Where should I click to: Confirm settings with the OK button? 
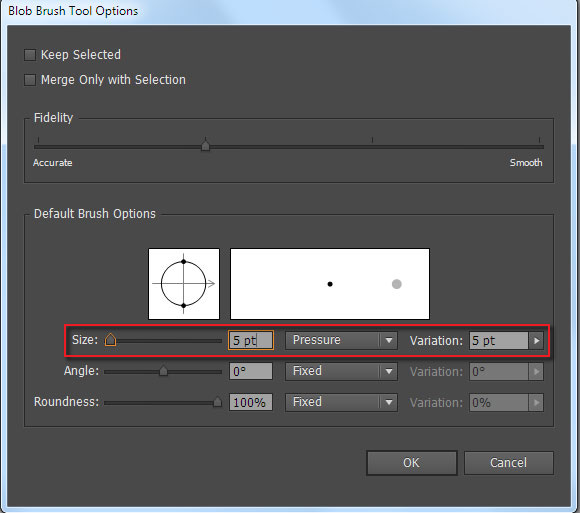coord(412,463)
